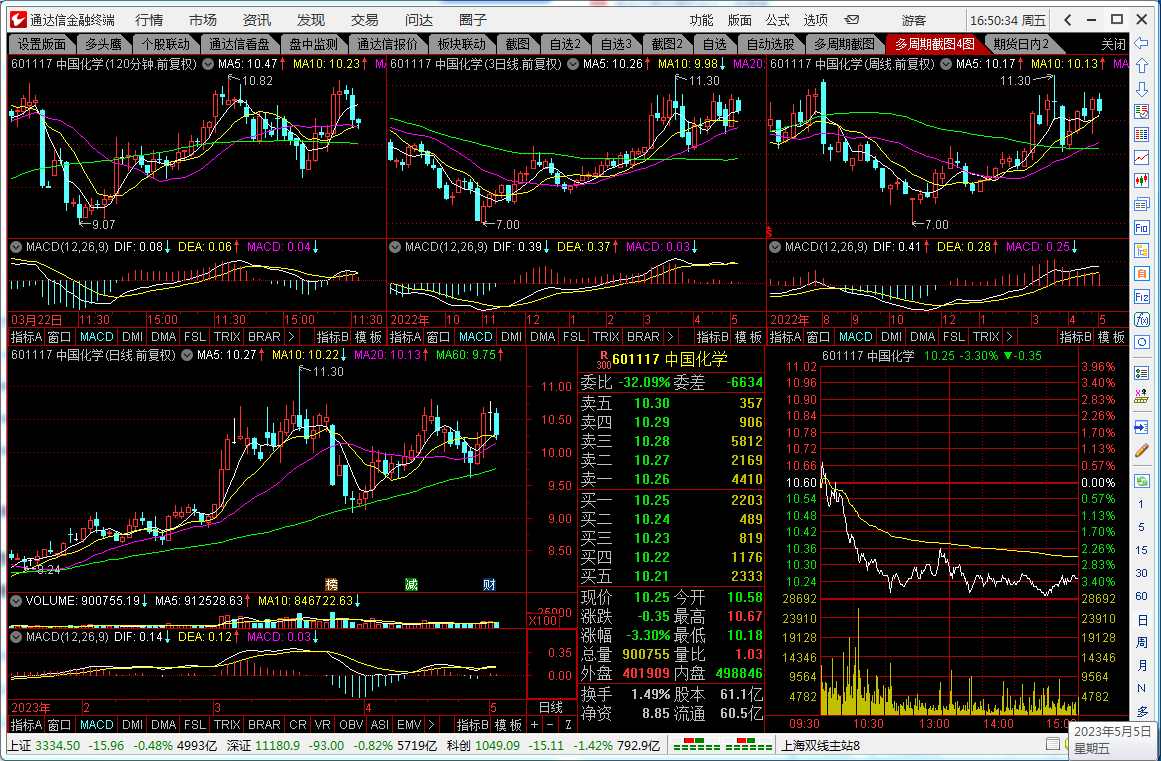
Task: Select the 月 monthly period in sidebar
Action: (x=1141, y=666)
